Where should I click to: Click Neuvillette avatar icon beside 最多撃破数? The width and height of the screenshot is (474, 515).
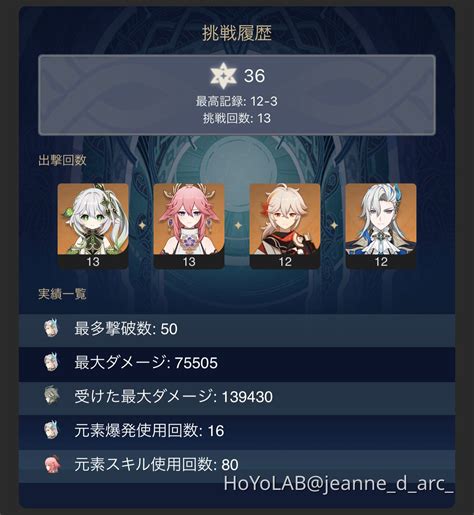tap(52, 328)
